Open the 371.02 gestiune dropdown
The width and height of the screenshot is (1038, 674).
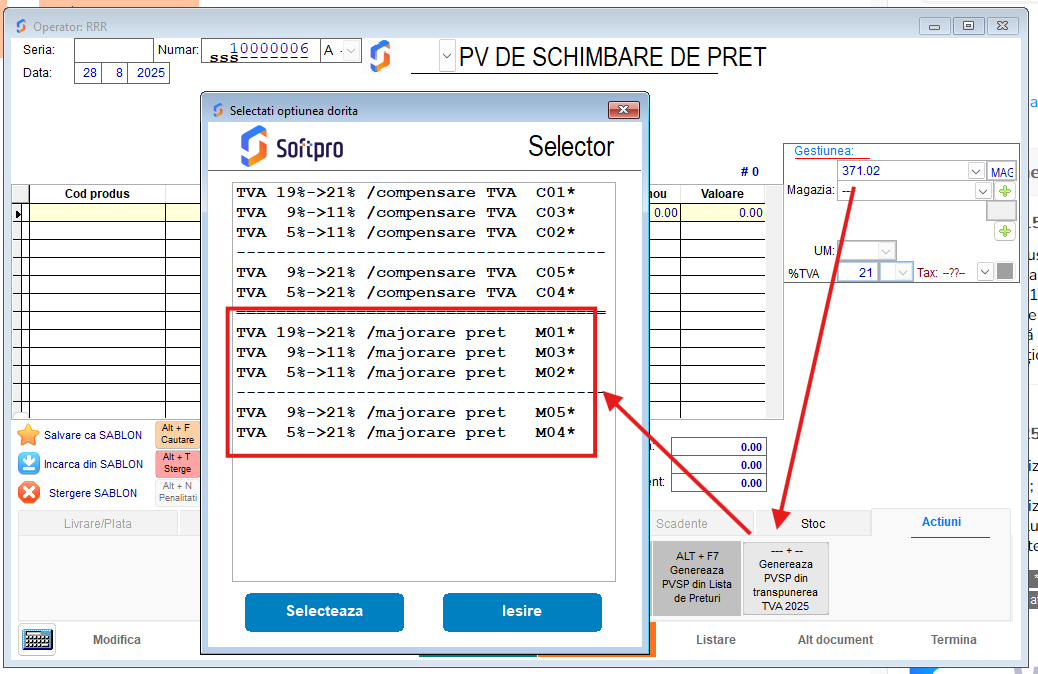pos(976,170)
